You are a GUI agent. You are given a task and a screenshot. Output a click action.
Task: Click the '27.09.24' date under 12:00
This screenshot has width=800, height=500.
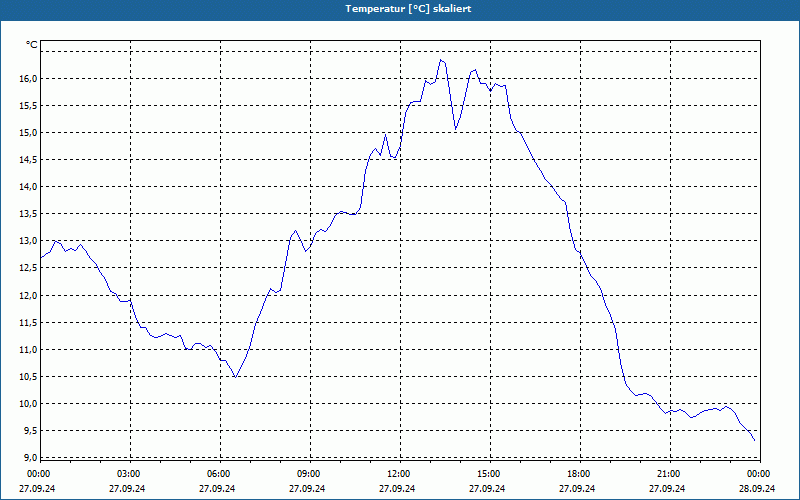[397, 488]
